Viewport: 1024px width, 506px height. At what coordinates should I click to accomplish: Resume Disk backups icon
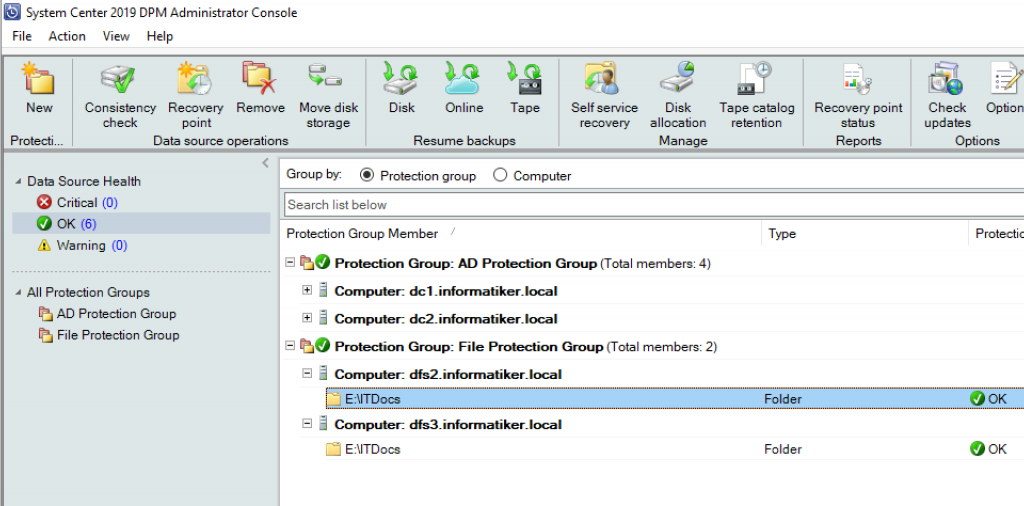pyautogui.click(x=401, y=79)
